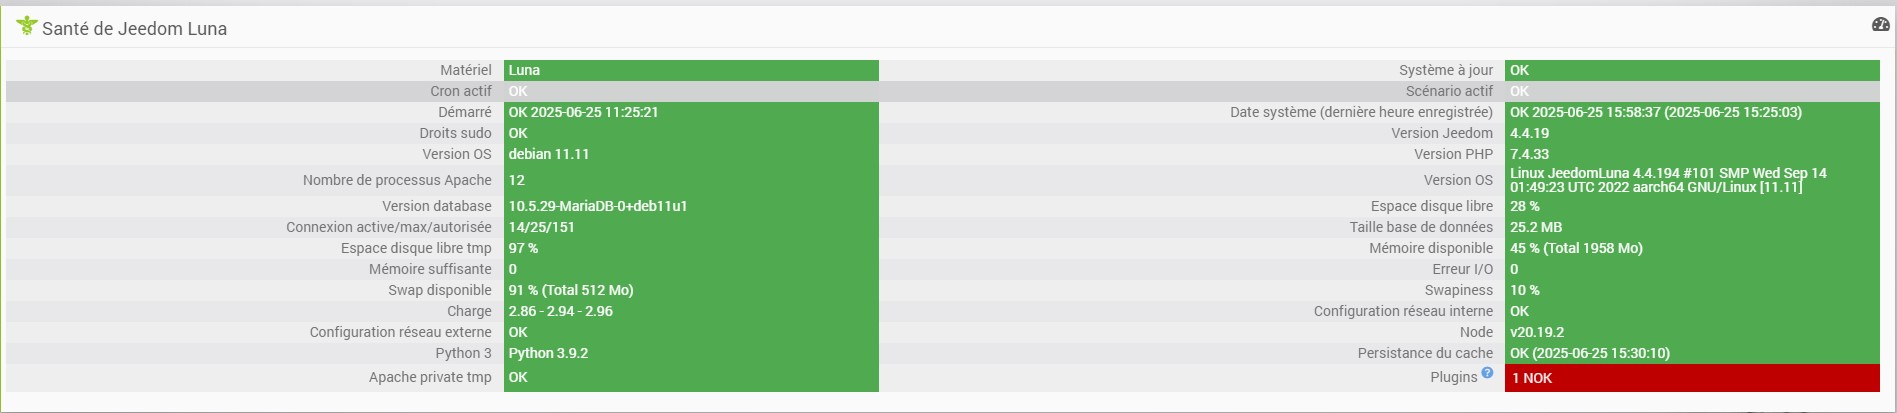Select the Node v20.19.2 value cell
This screenshot has width=1897, height=413.
(1692, 332)
